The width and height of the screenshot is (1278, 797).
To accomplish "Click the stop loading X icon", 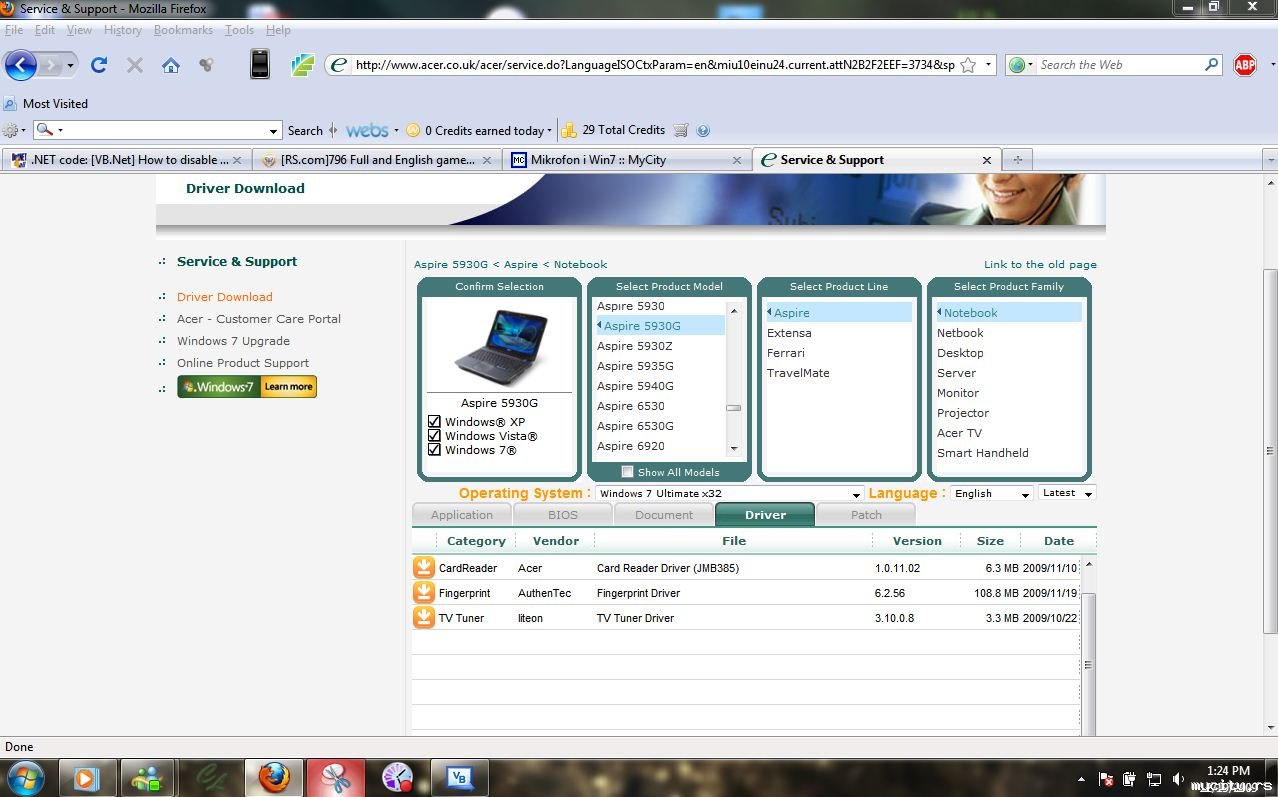I will (134, 65).
